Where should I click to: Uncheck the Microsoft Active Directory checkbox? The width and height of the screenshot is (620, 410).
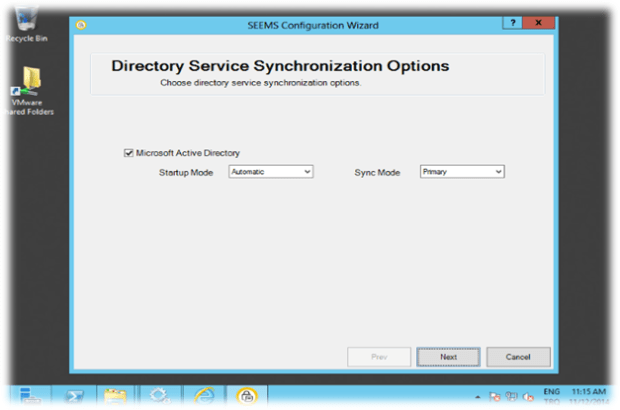(128, 153)
